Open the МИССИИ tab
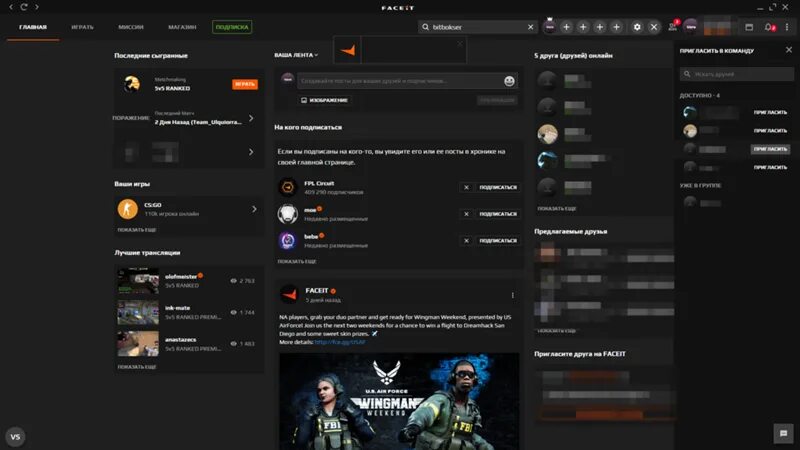Image resolution: width=800 pixels, height=450 pixels. coord(131,27)
